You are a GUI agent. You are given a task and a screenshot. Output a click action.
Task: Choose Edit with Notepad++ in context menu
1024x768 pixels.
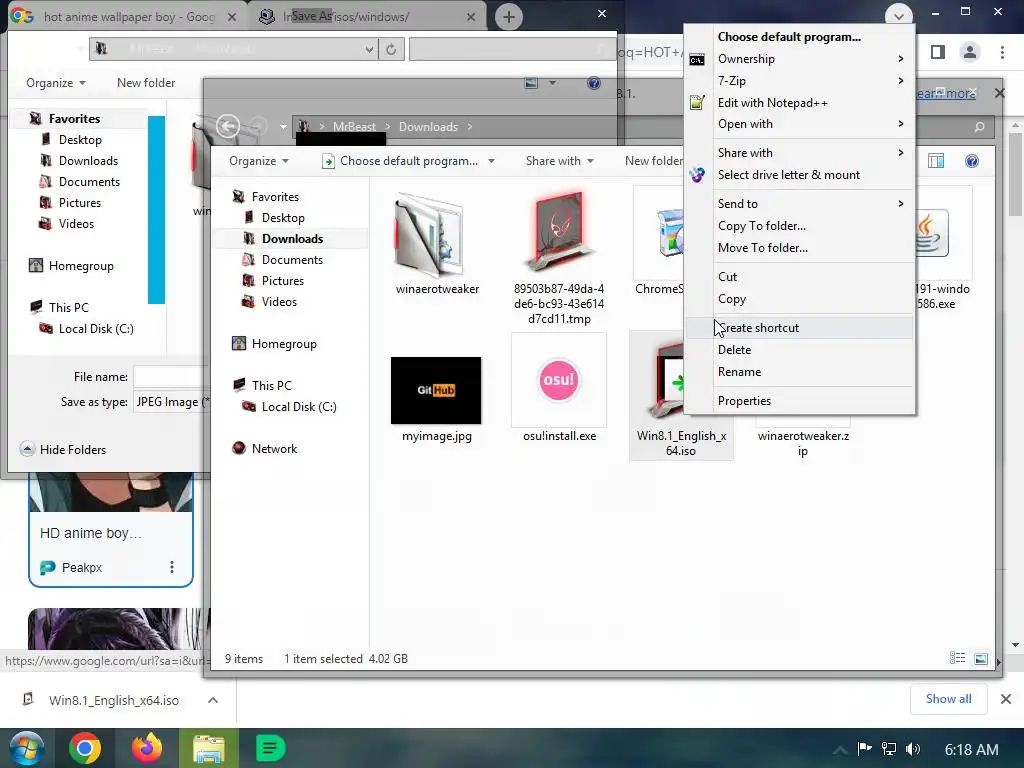(x=799, y=103)
